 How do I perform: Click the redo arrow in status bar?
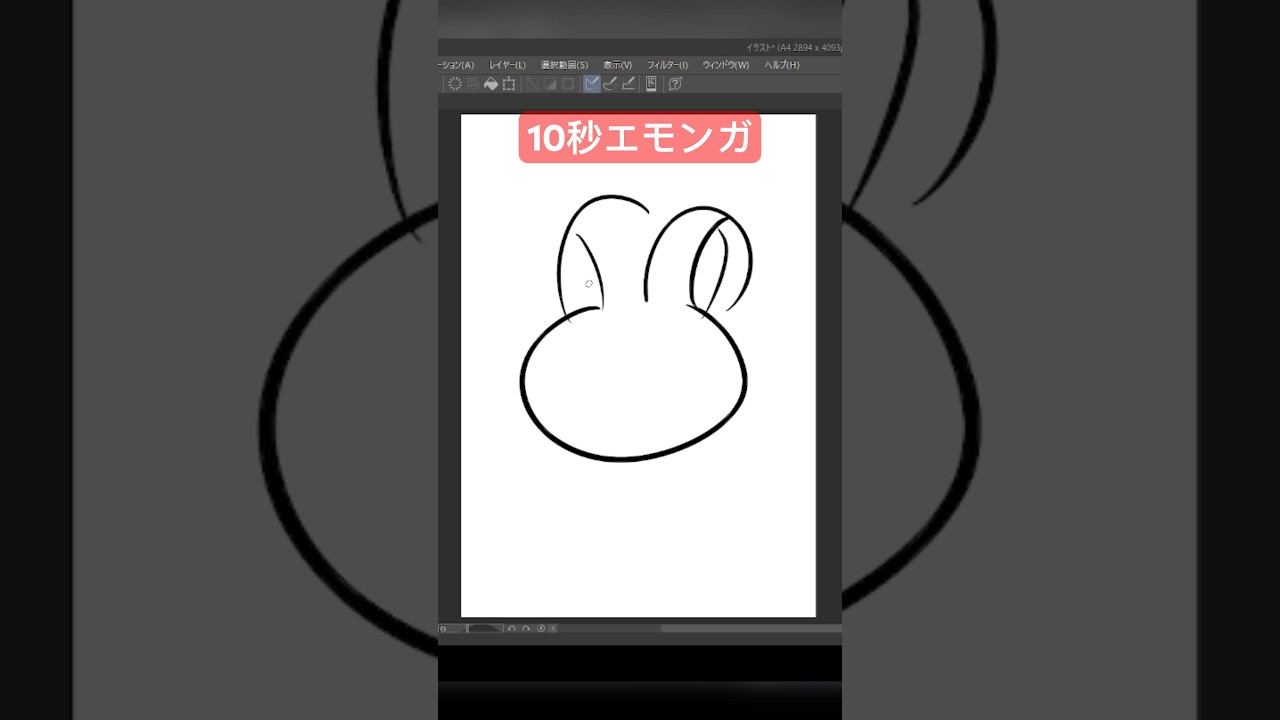pyautogui.click(x=525, y=628)
